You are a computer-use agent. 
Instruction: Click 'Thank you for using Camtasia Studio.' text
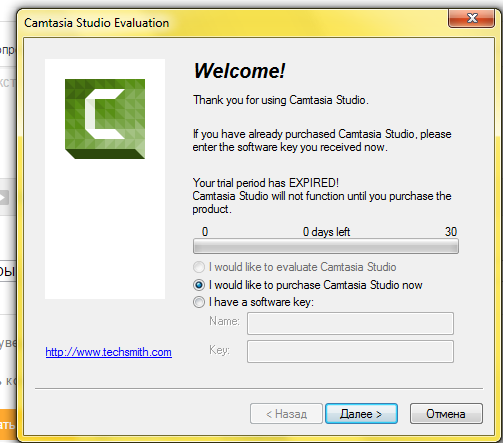pyautogui.click(x=281, y=100)
